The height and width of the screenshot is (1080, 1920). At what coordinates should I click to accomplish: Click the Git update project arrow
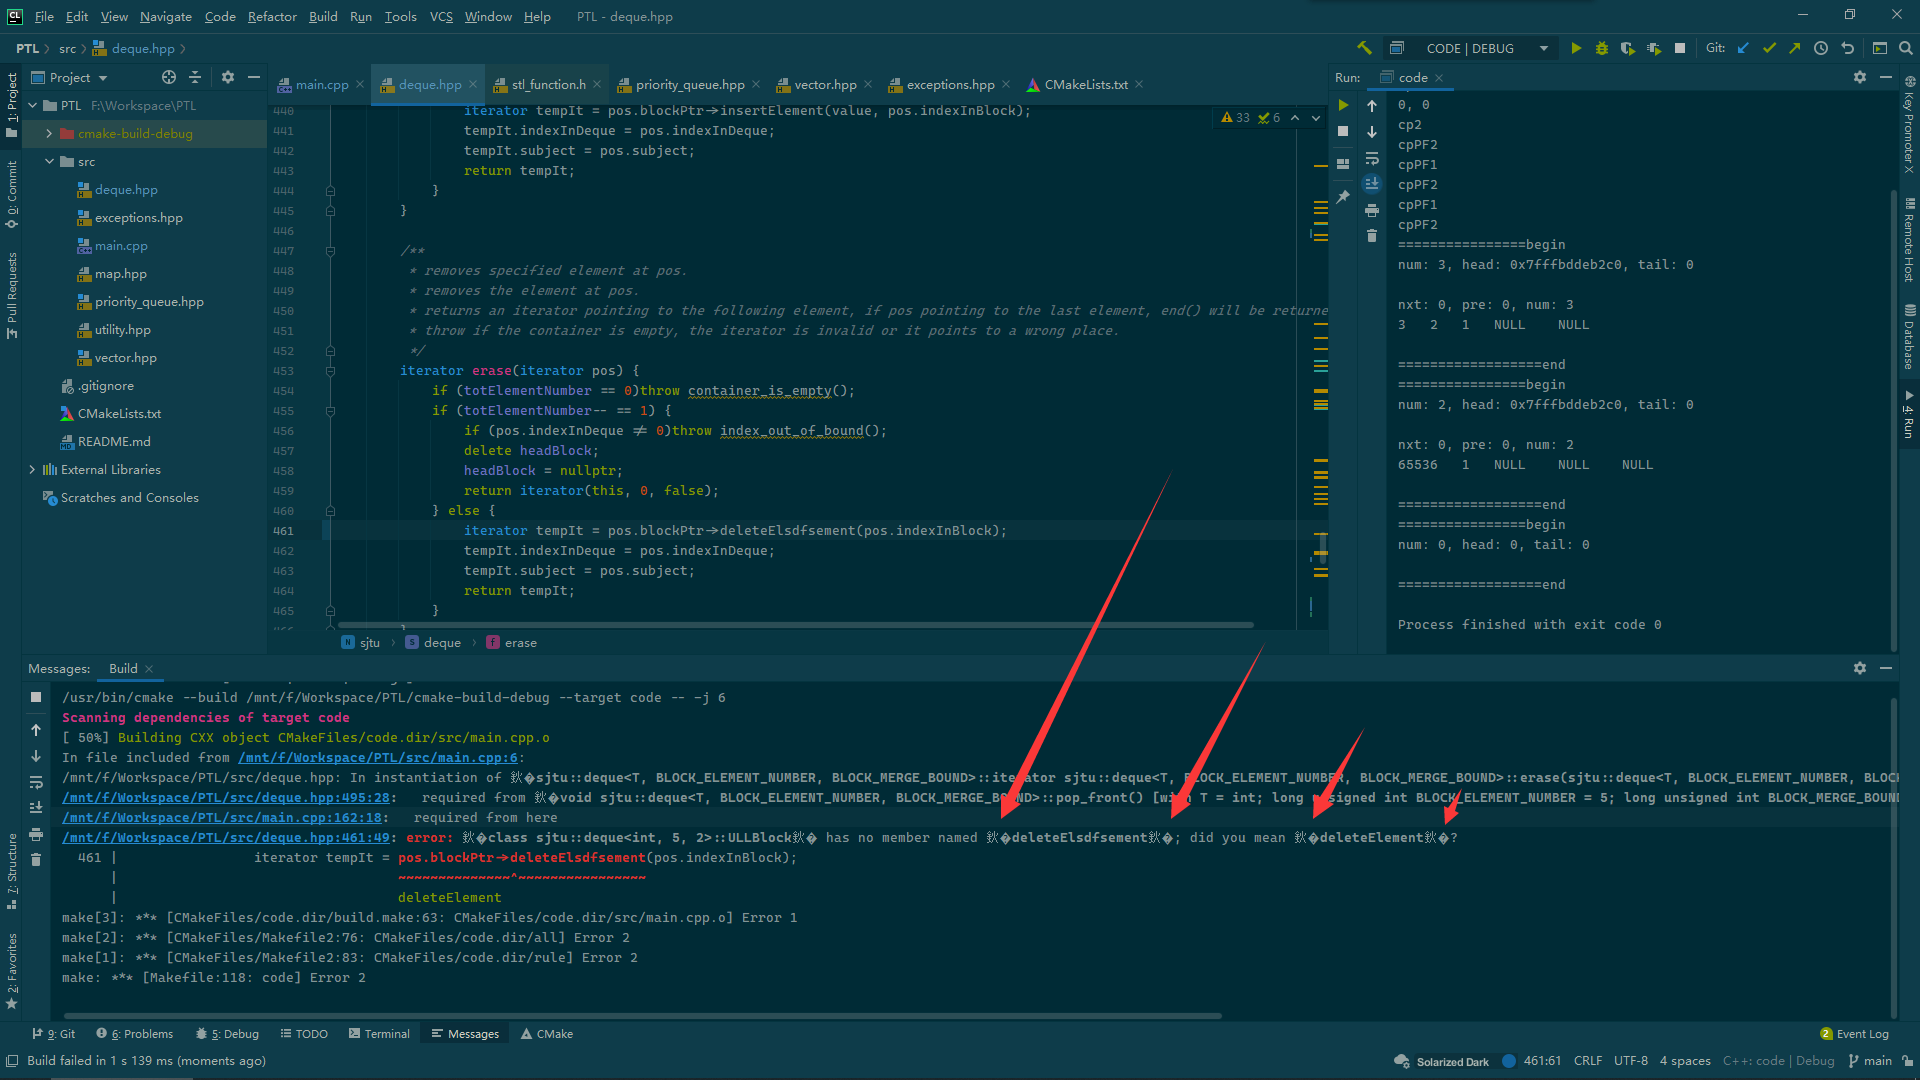1743,48
